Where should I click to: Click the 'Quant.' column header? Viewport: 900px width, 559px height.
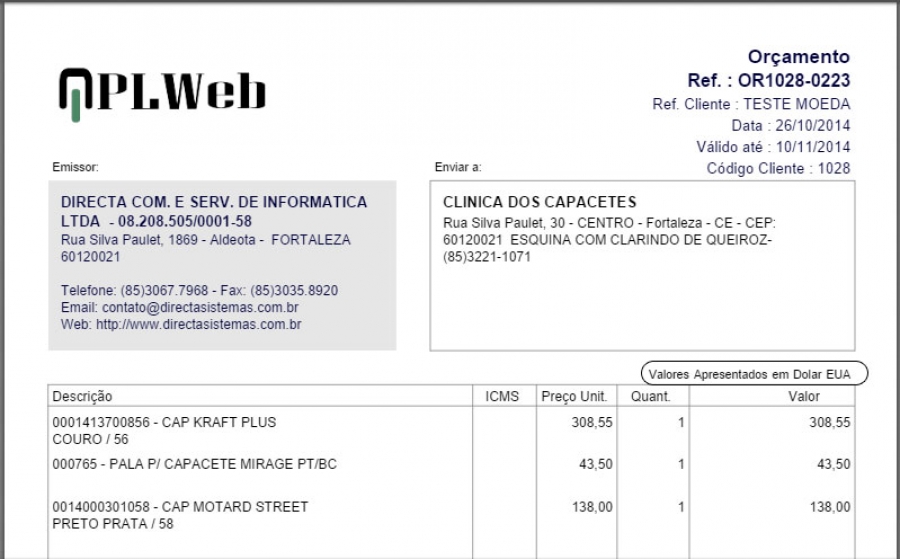pos(650,397)
